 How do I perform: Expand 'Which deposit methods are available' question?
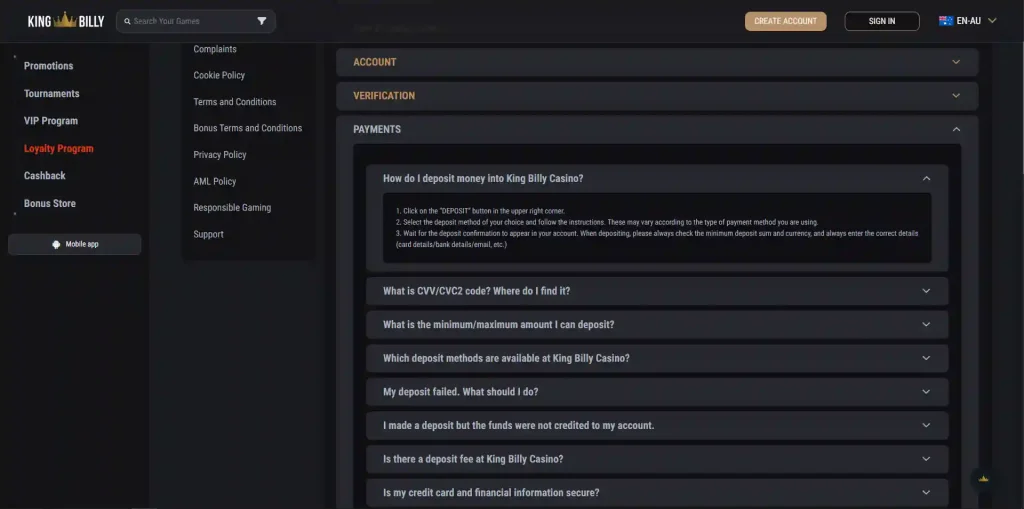pyautogui.click(x=657, y=358)
